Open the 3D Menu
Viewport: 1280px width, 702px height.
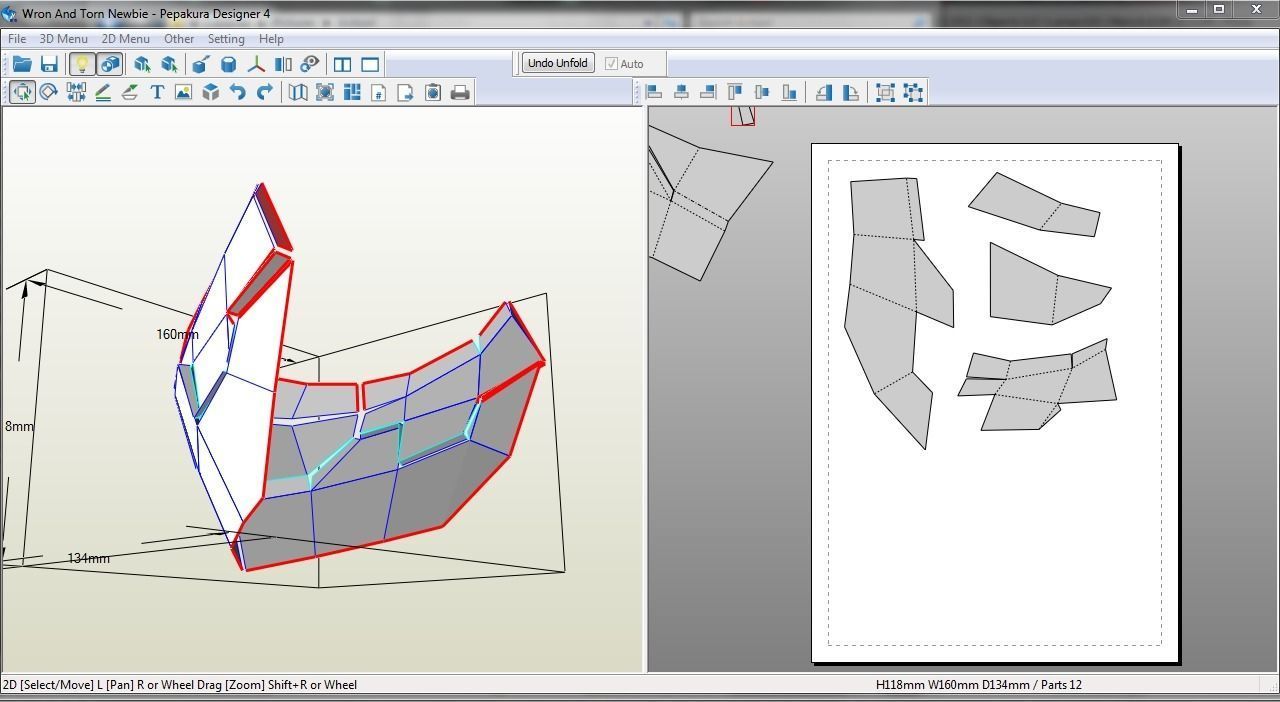[63, 39]
